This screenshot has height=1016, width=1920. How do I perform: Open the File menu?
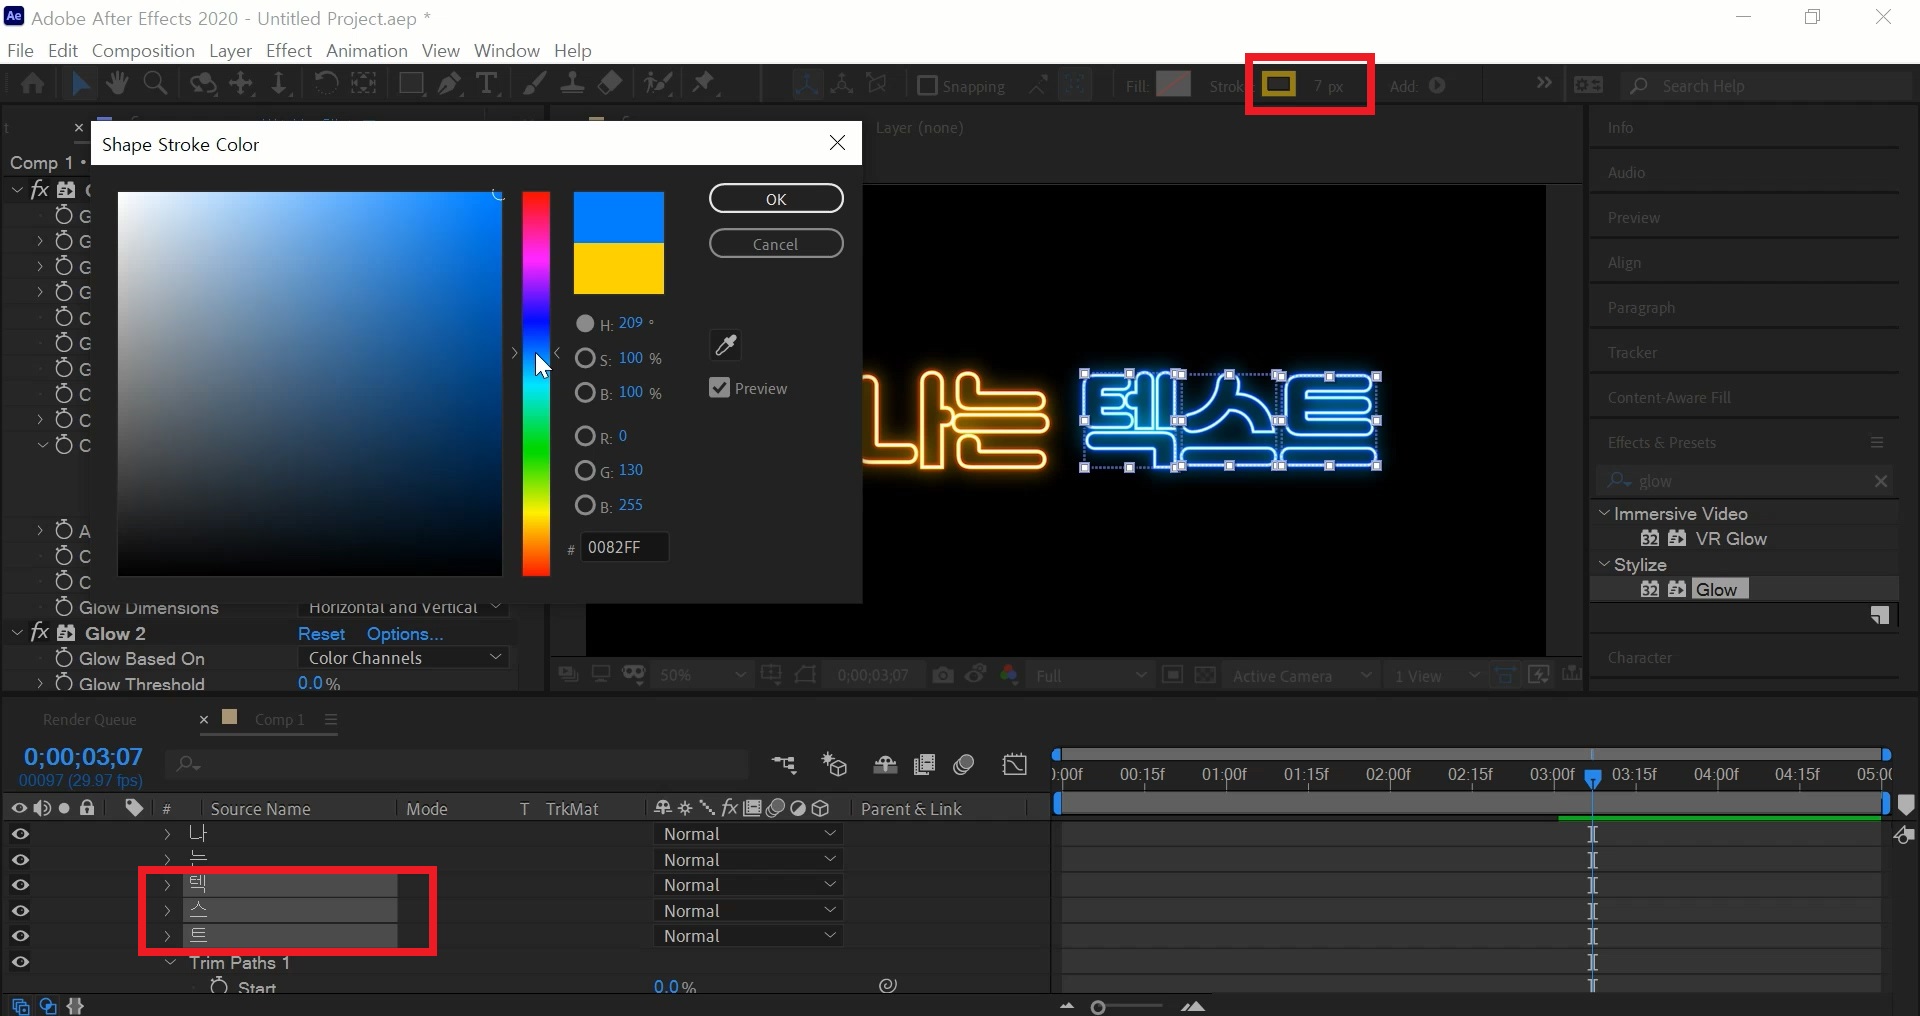20,50
